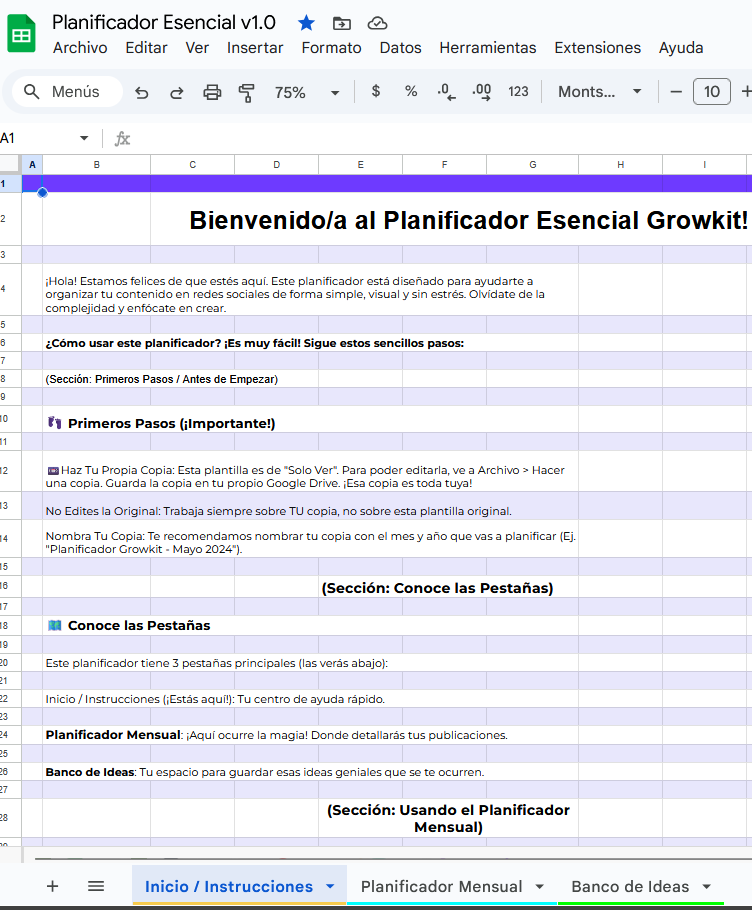This screenshot has height=910, width=752.
Task: Open Banco de Ideas tab dropdown arrow
Action: pos(706,886)
